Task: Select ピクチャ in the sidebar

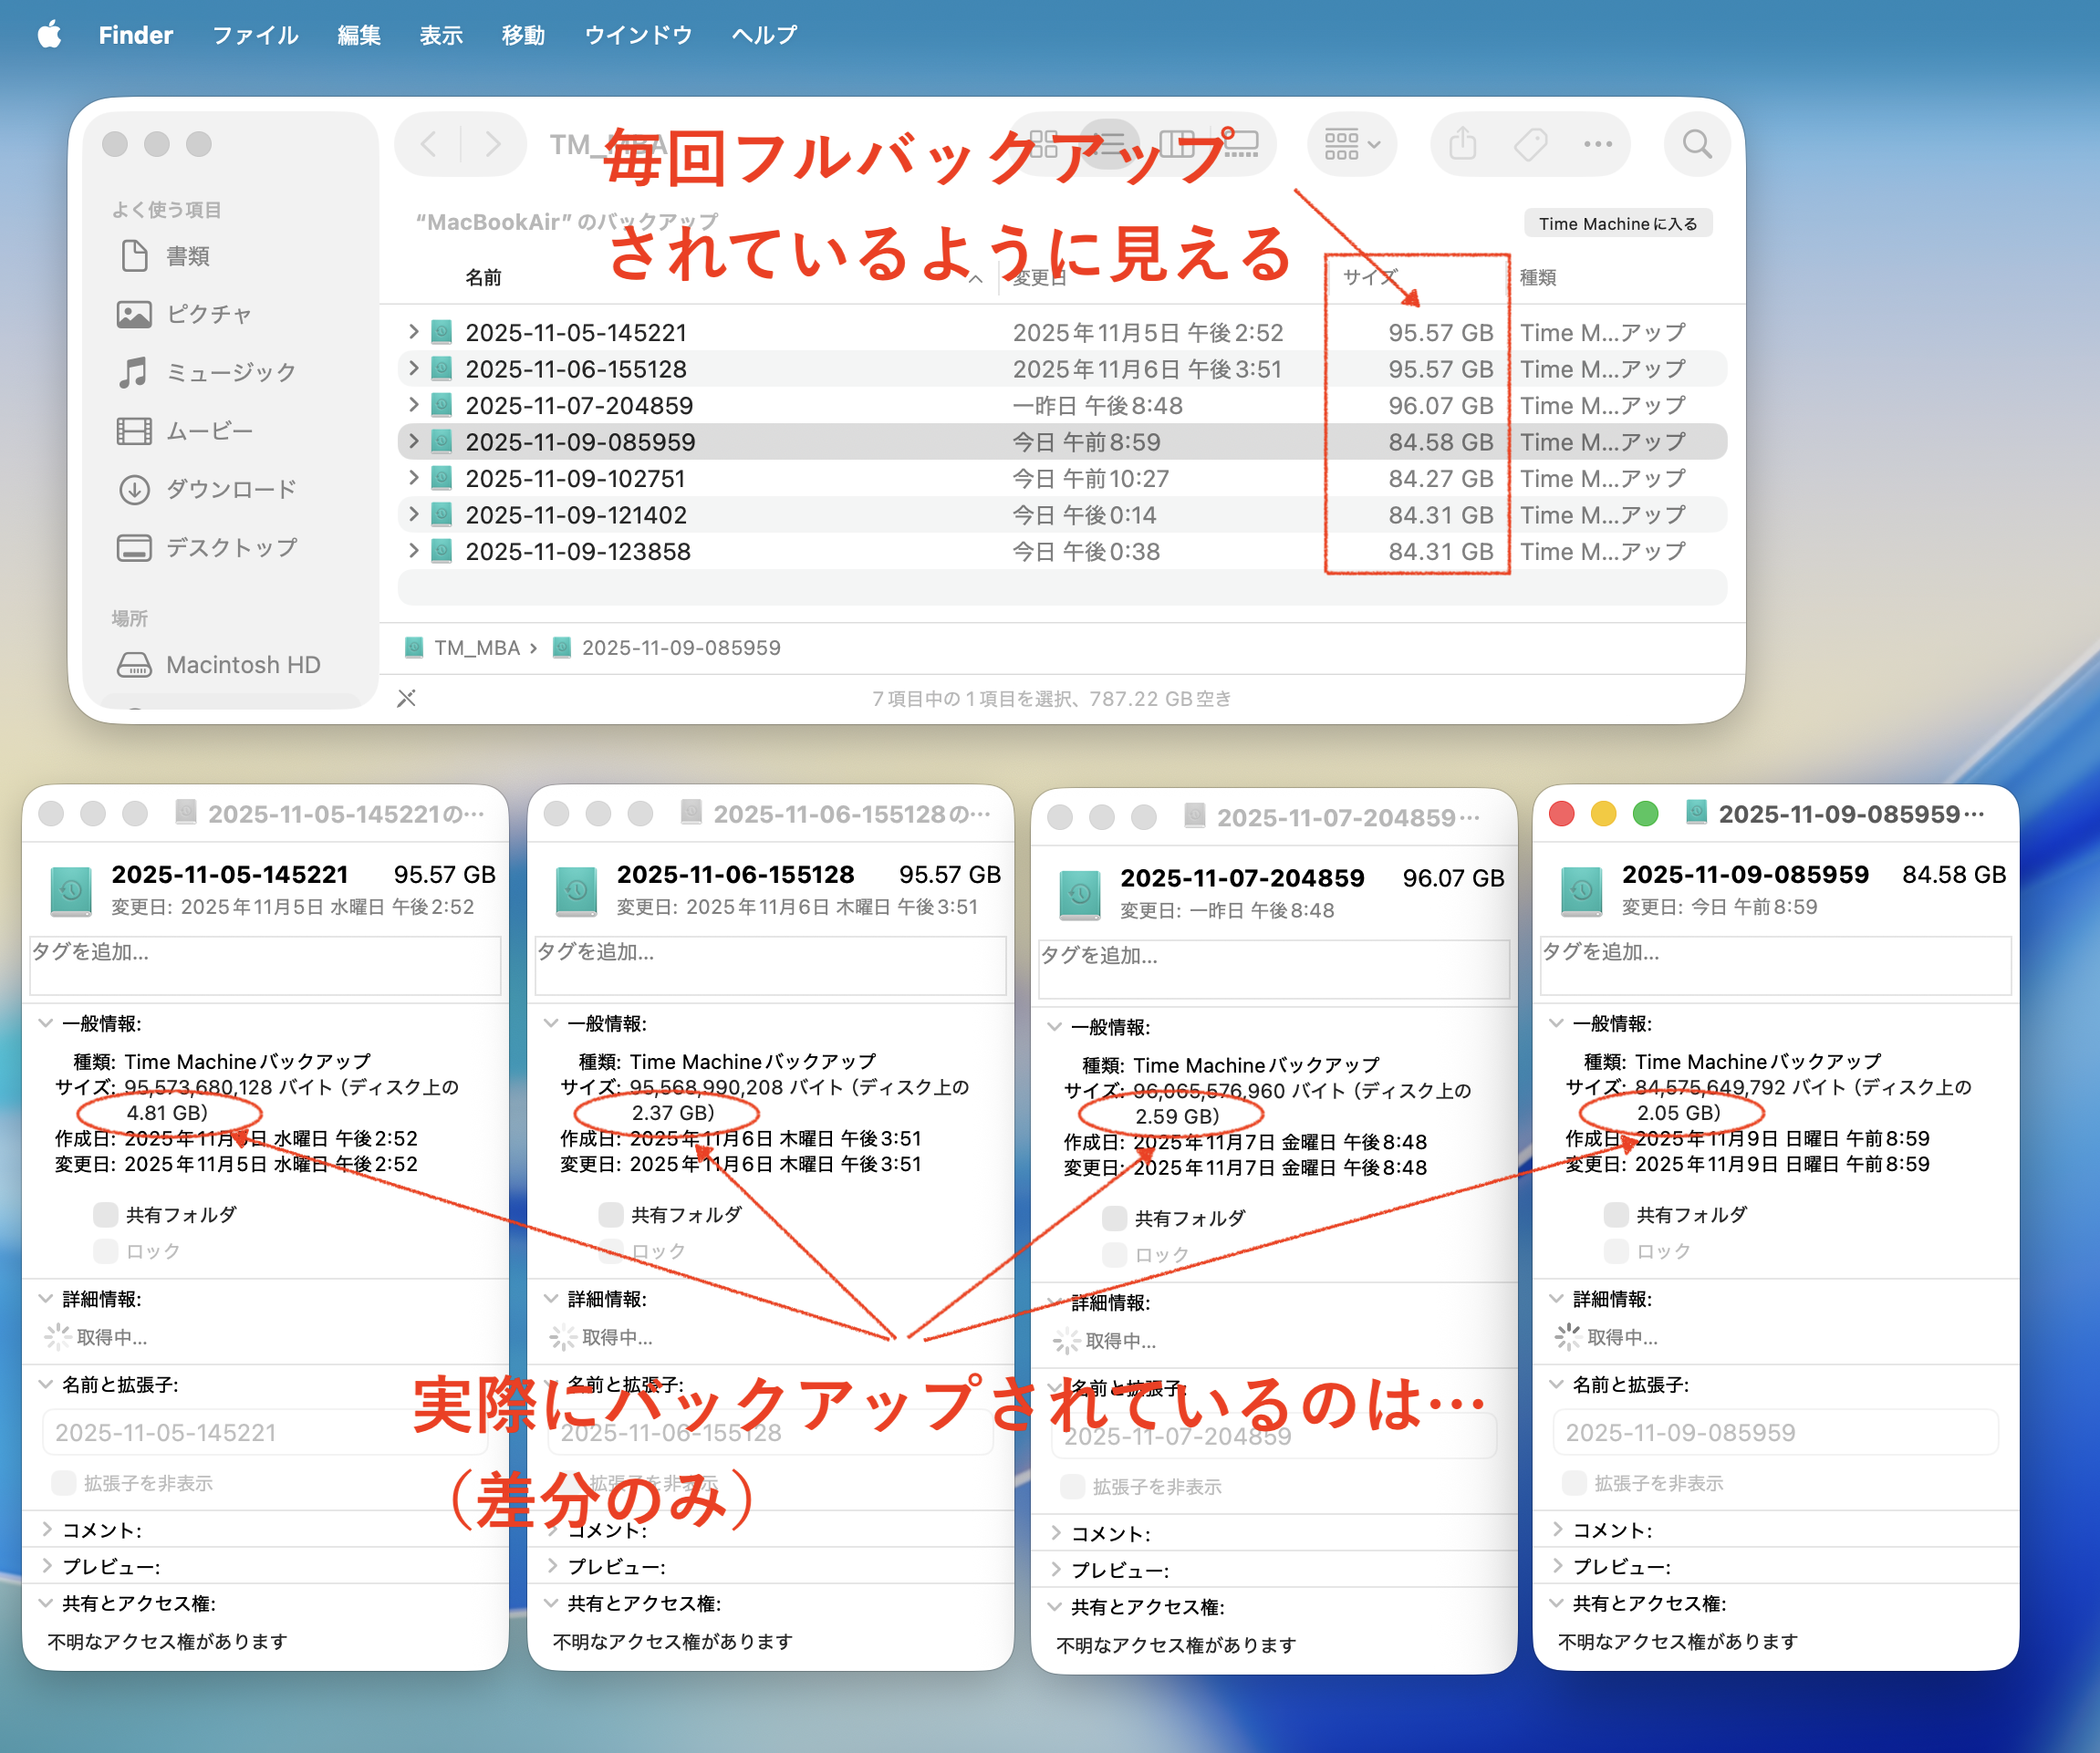Action: pyautogui.click(x=208, y=314)
